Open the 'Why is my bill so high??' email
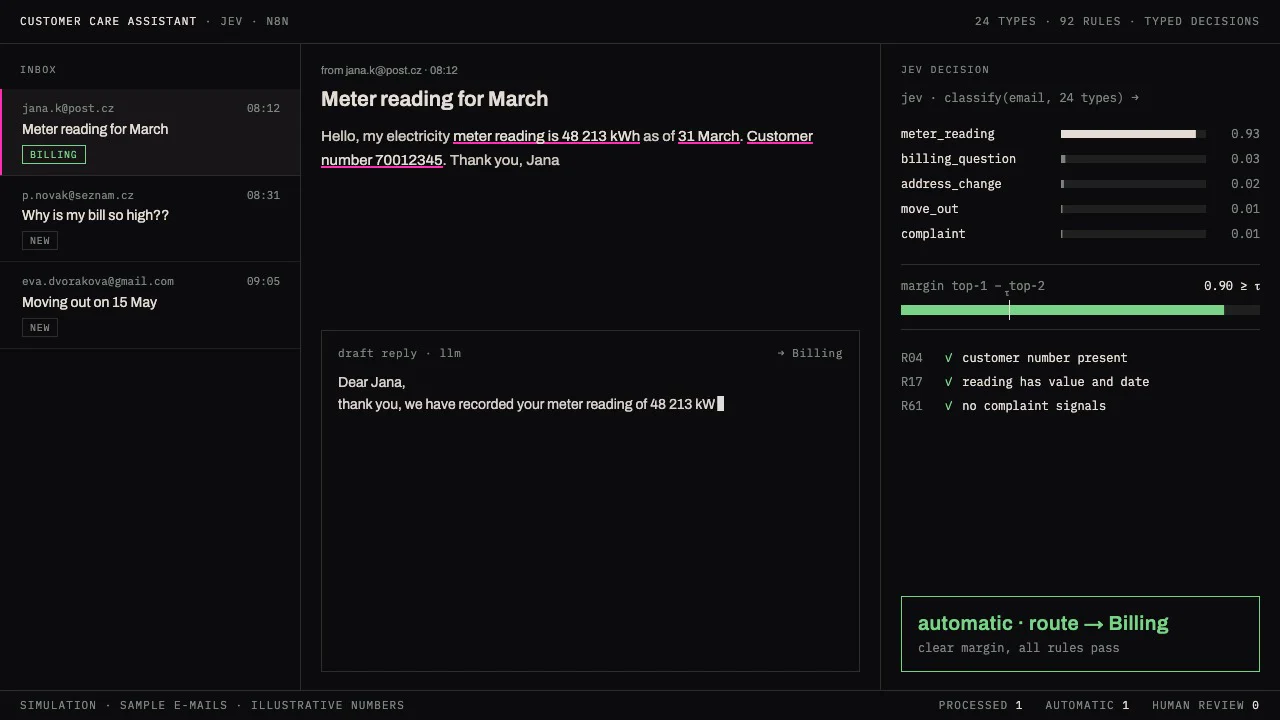Image resolution: width=1280 pixels, height=720 pixels. point(150,219)
